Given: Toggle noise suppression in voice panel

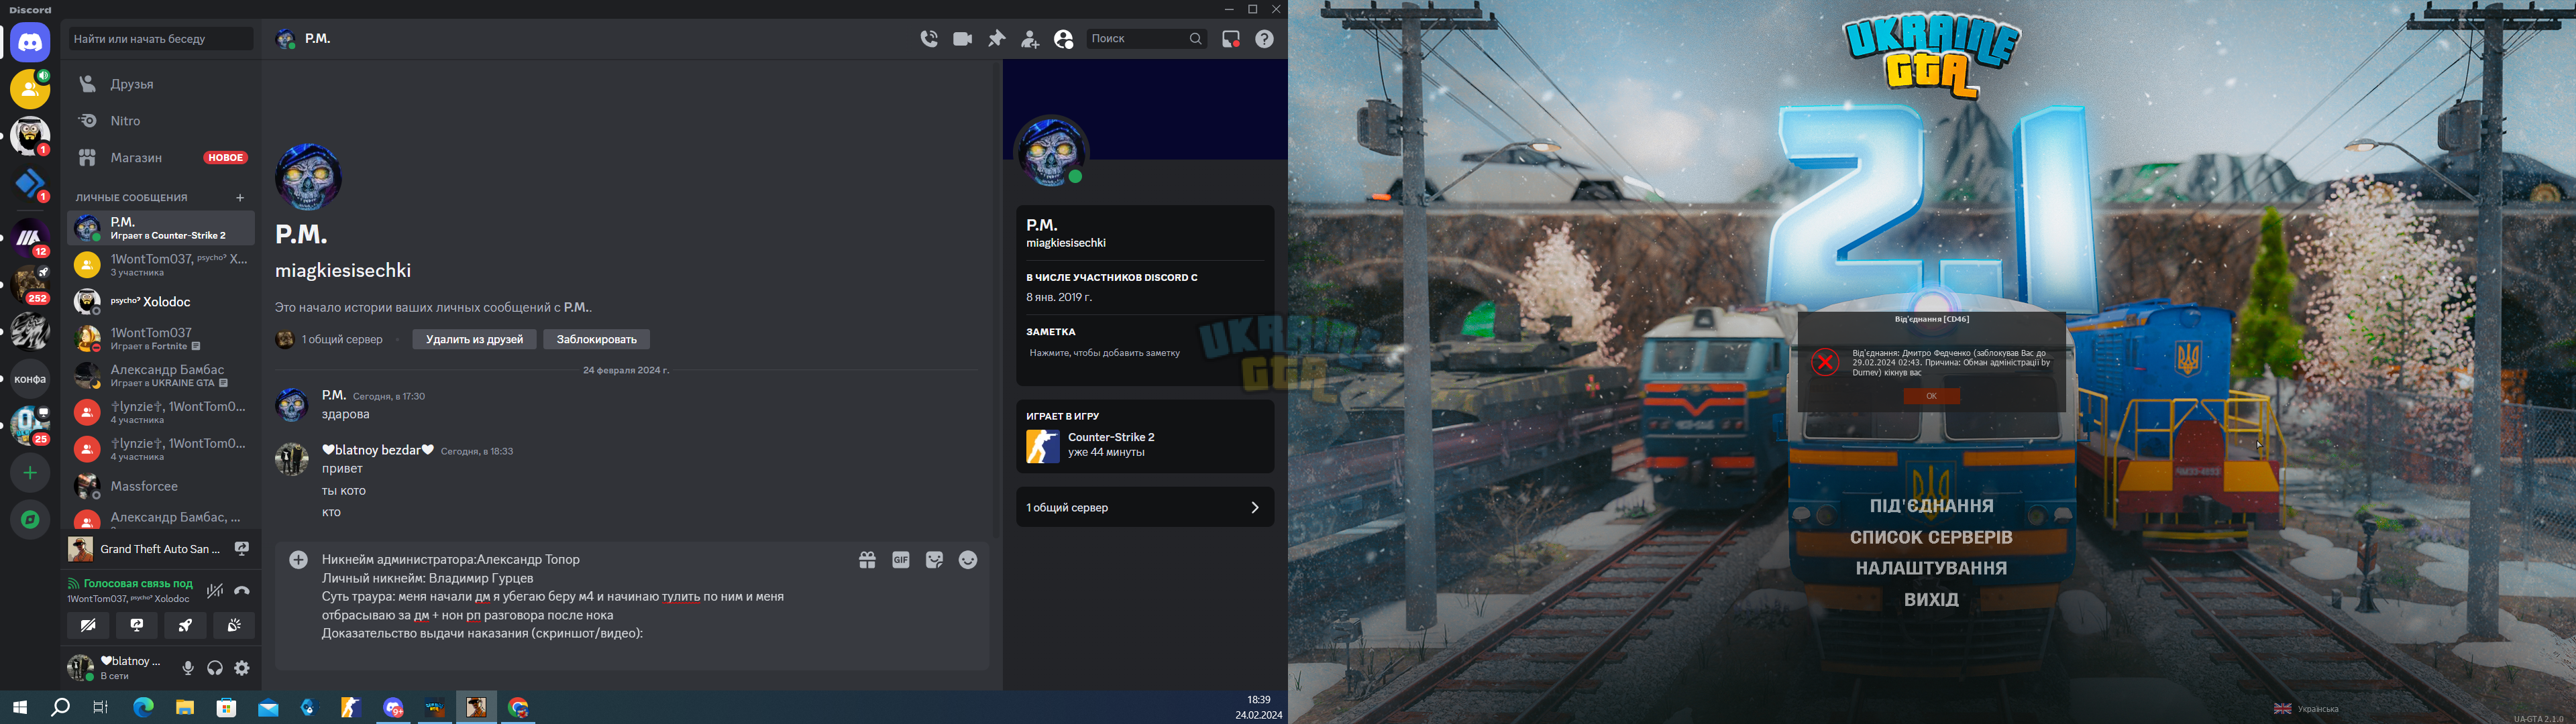Looking at the screenshot, I should click(x=215, y=591).
